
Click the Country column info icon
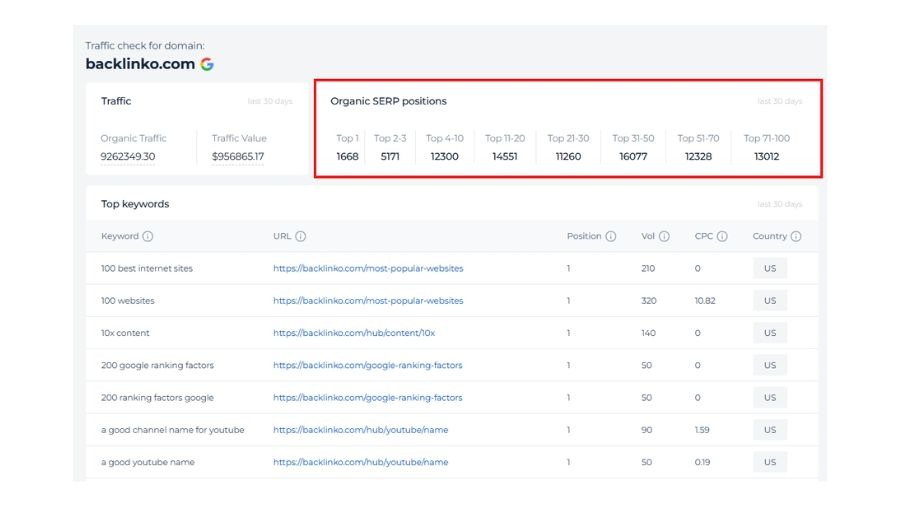[x=796, y=237]
